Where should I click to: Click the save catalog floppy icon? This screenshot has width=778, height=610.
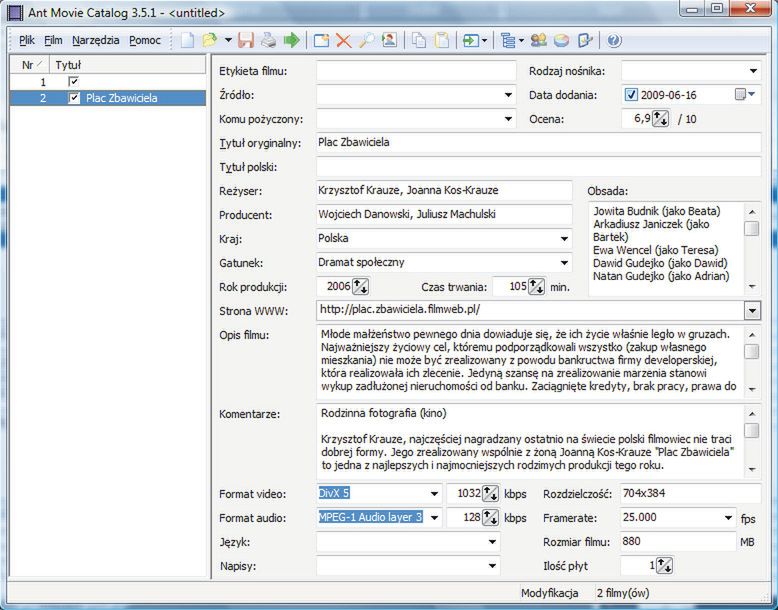[x=246, y=41]
